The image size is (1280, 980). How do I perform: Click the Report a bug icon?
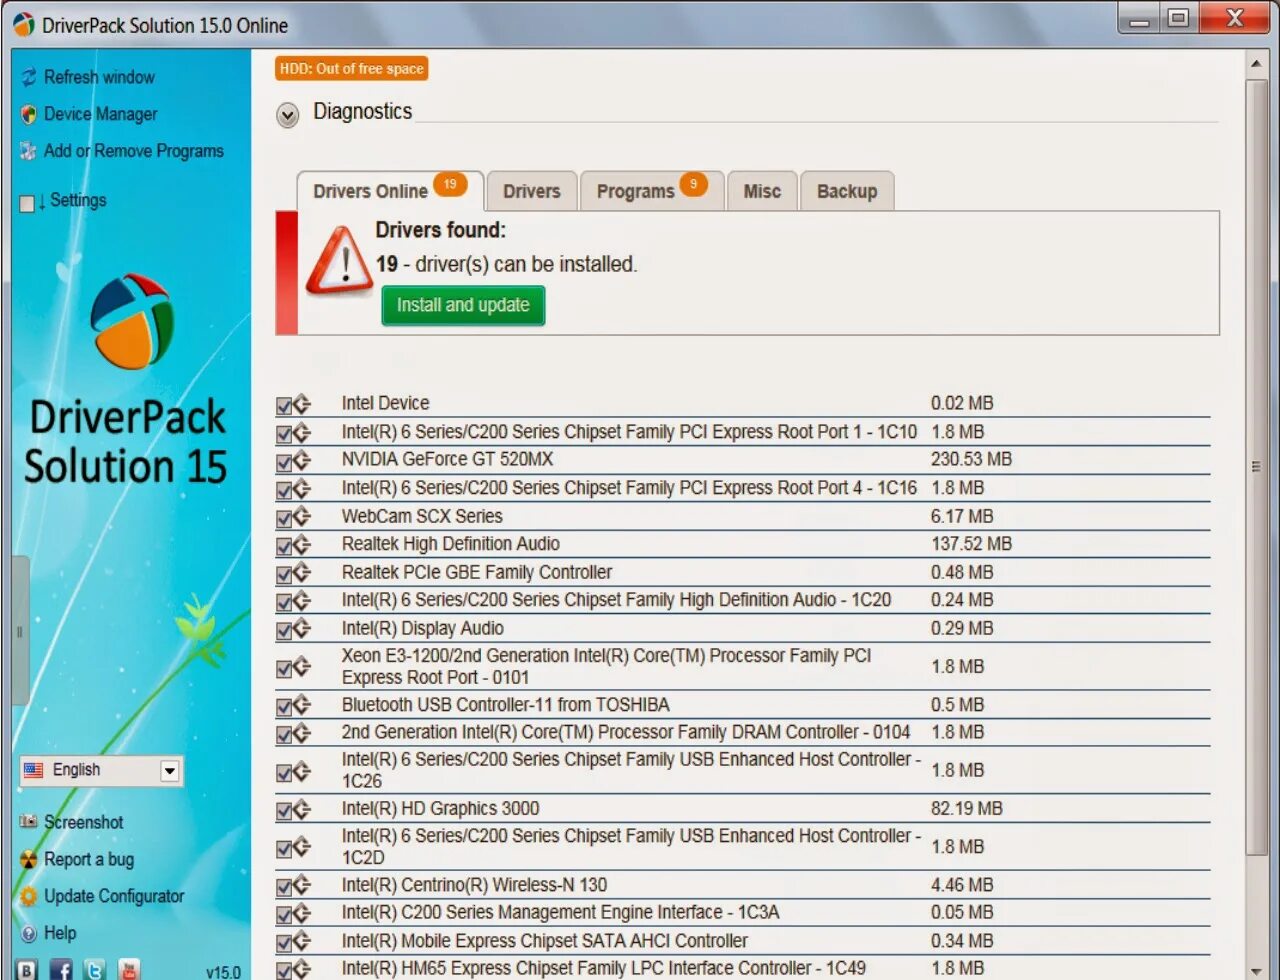pos(29,859)
